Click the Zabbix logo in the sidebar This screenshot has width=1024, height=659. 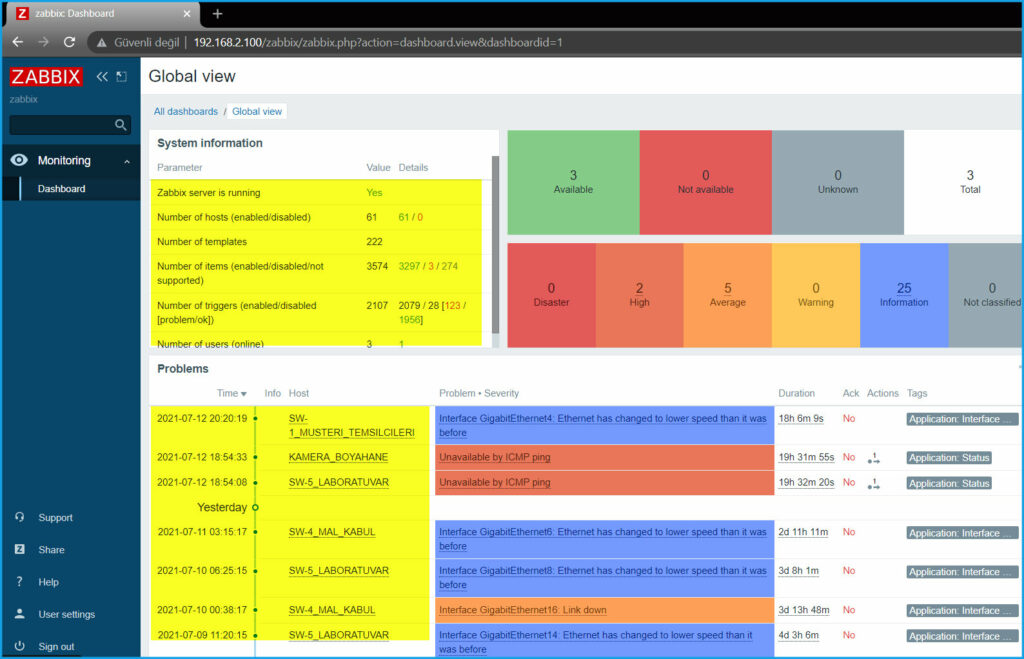click(x=46, y=77)
